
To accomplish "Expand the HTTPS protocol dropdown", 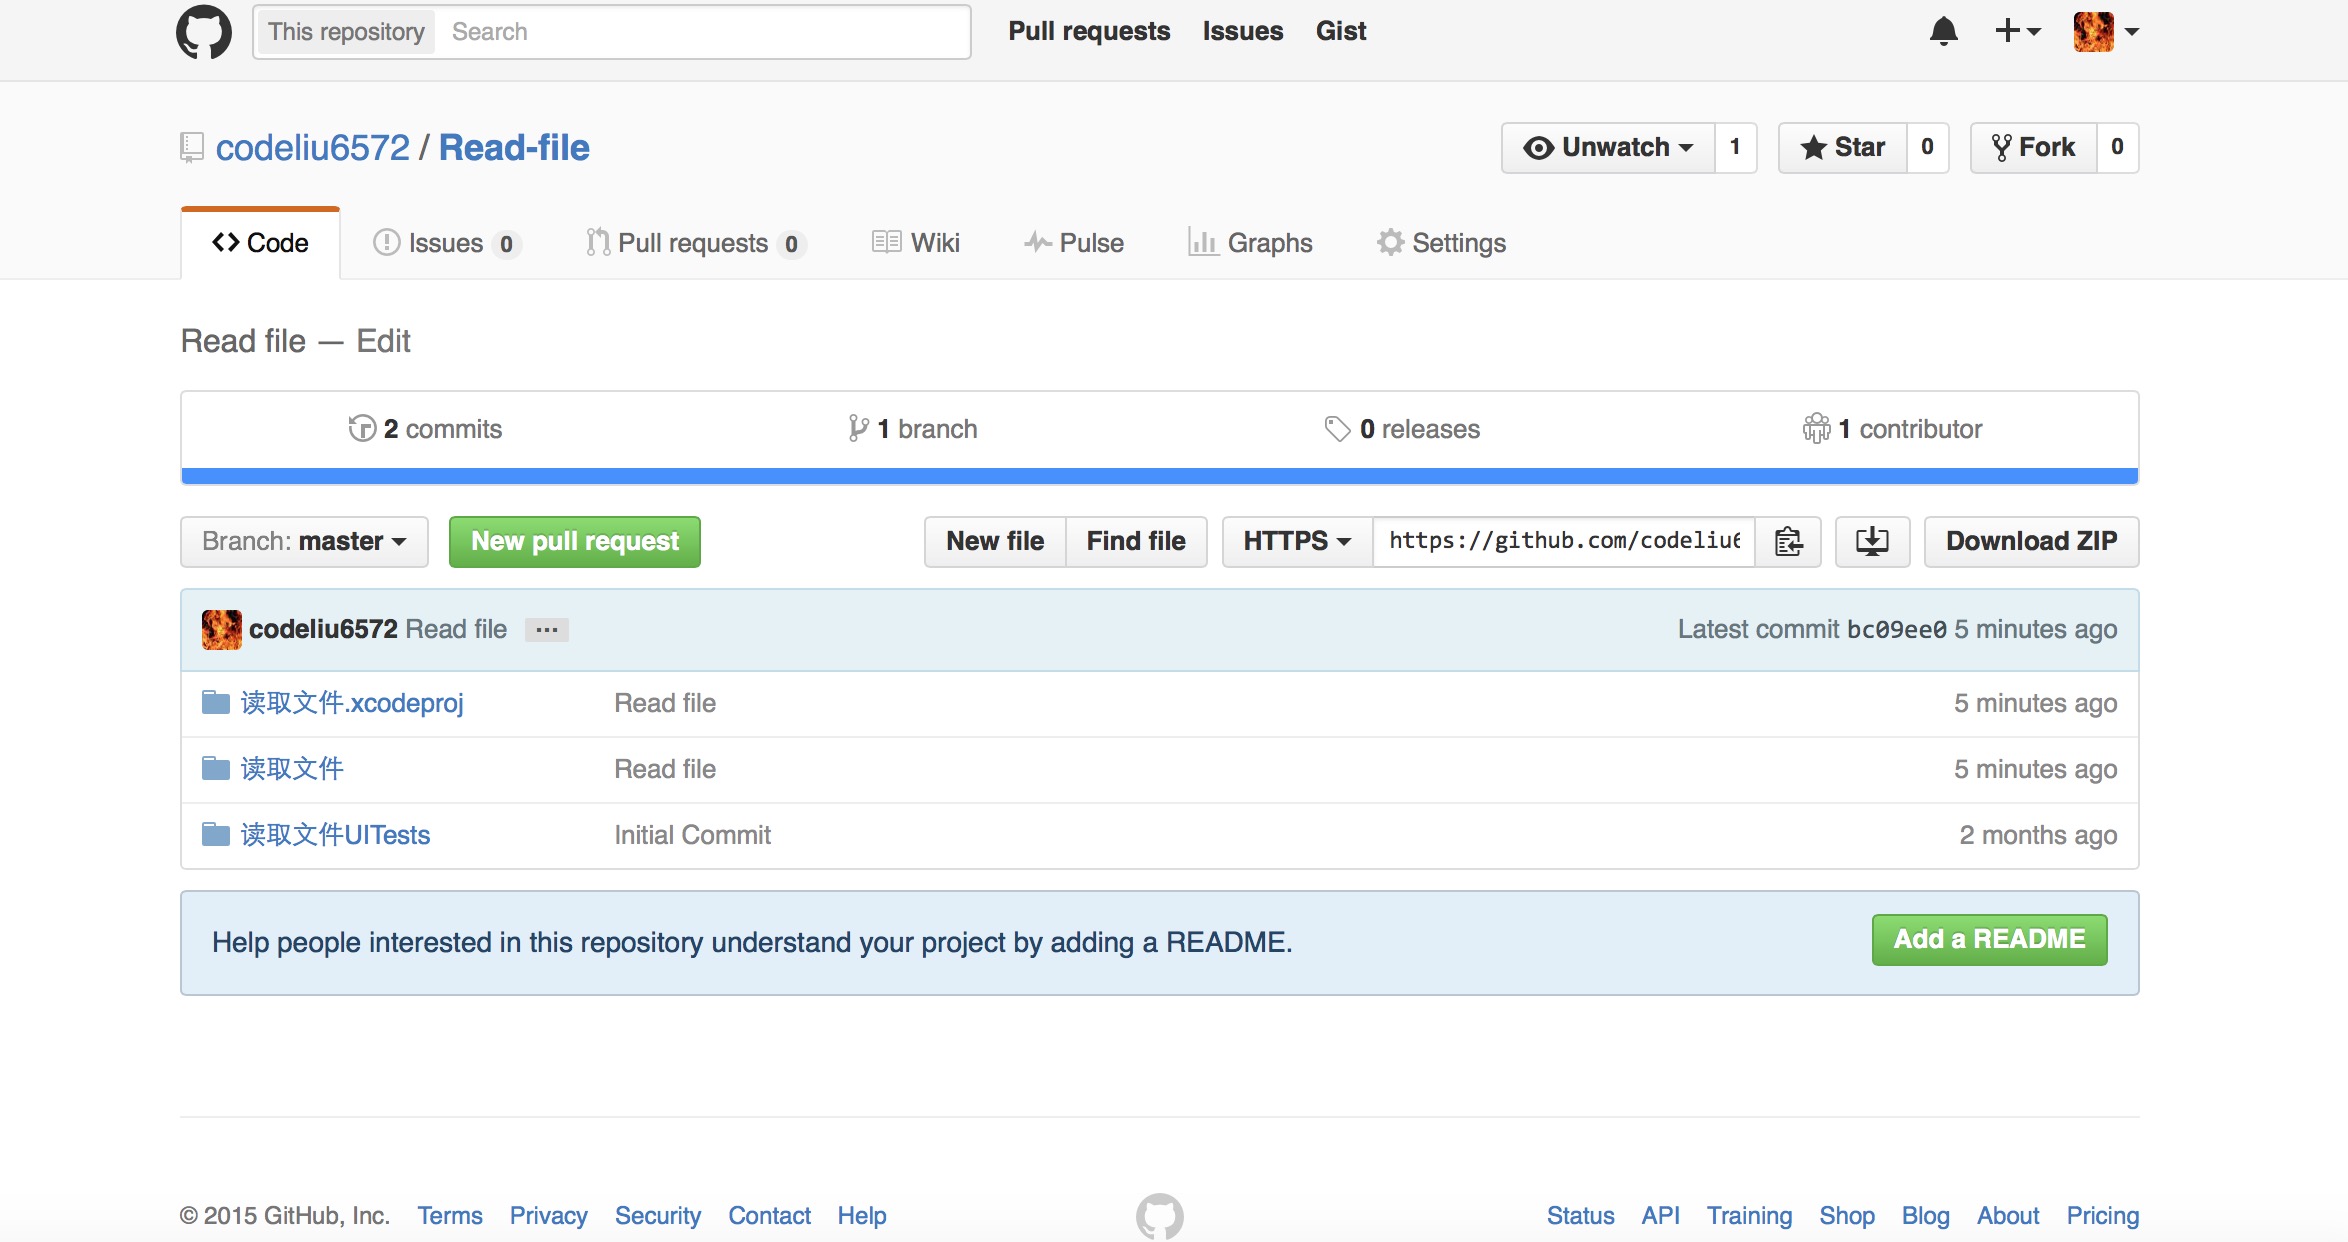I will pos(1294,542).
